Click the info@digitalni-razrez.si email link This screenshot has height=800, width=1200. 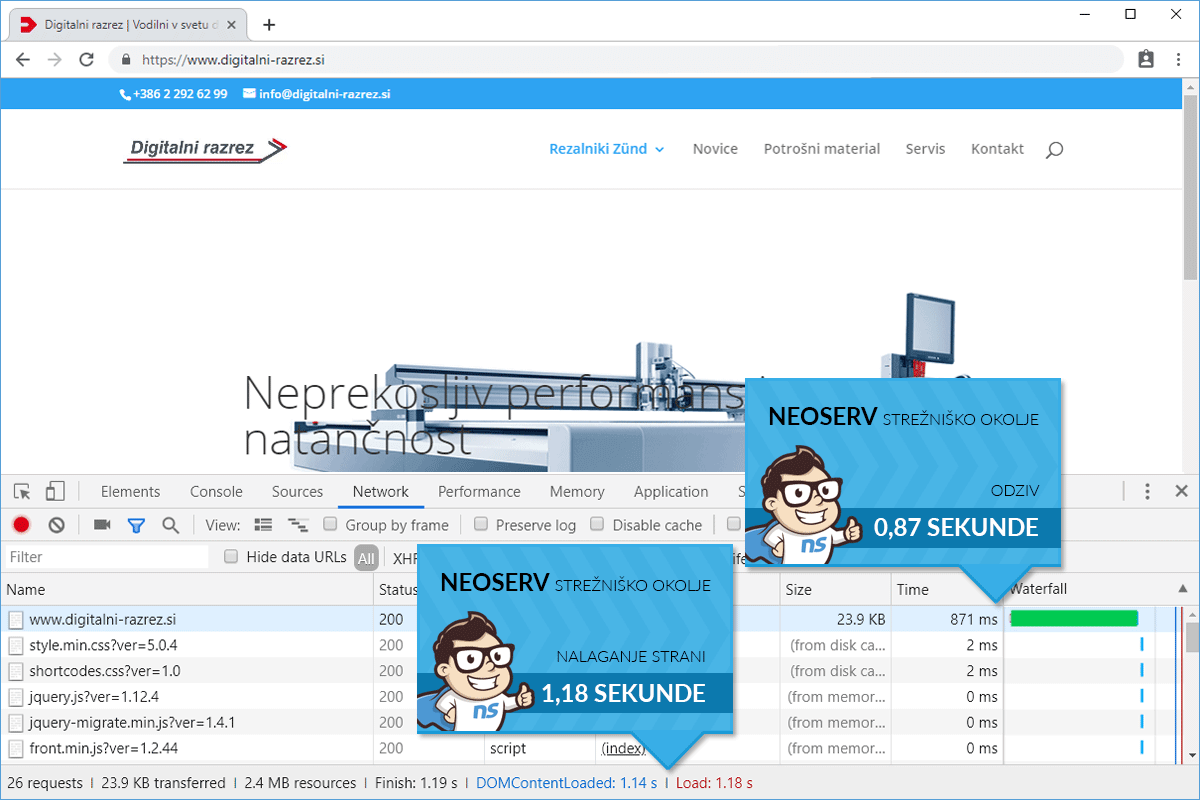pos(324,94)
